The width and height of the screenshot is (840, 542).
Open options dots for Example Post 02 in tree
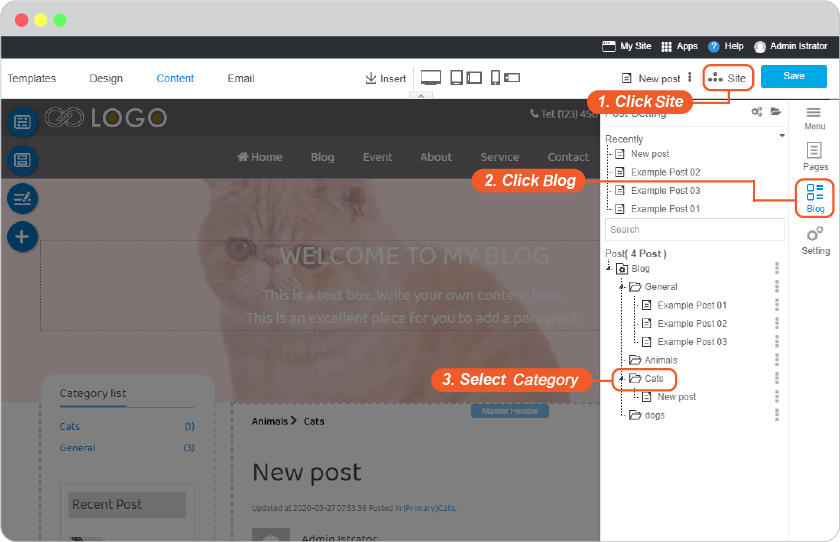pyautogui.click(x=777, y=323)
